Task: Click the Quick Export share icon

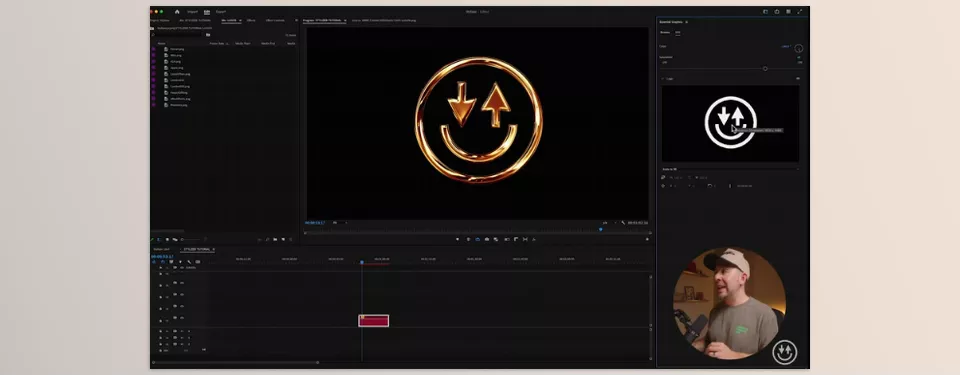Action: click(777, 11)
